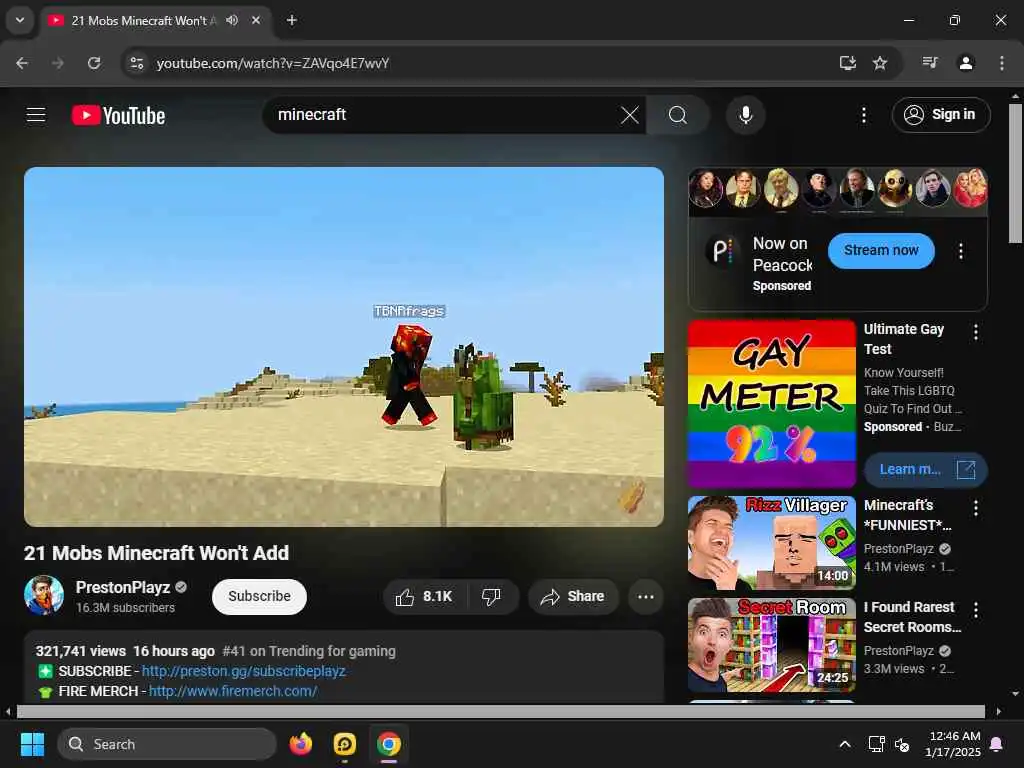The height and width of the screenshot is (768, 1024).
Task: Open the Ultimate Gay Test ad options menu
Action: (976, 332)
